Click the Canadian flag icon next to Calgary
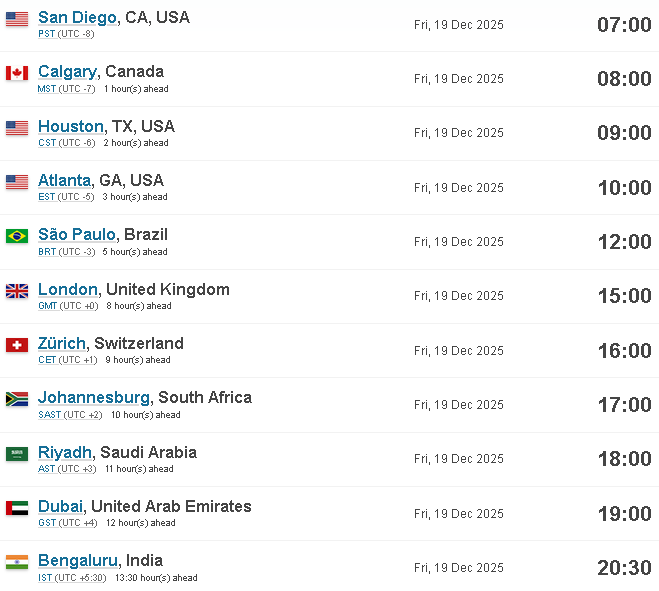The width and height of the screenshot is (659, 591). [x=17, y=73]
